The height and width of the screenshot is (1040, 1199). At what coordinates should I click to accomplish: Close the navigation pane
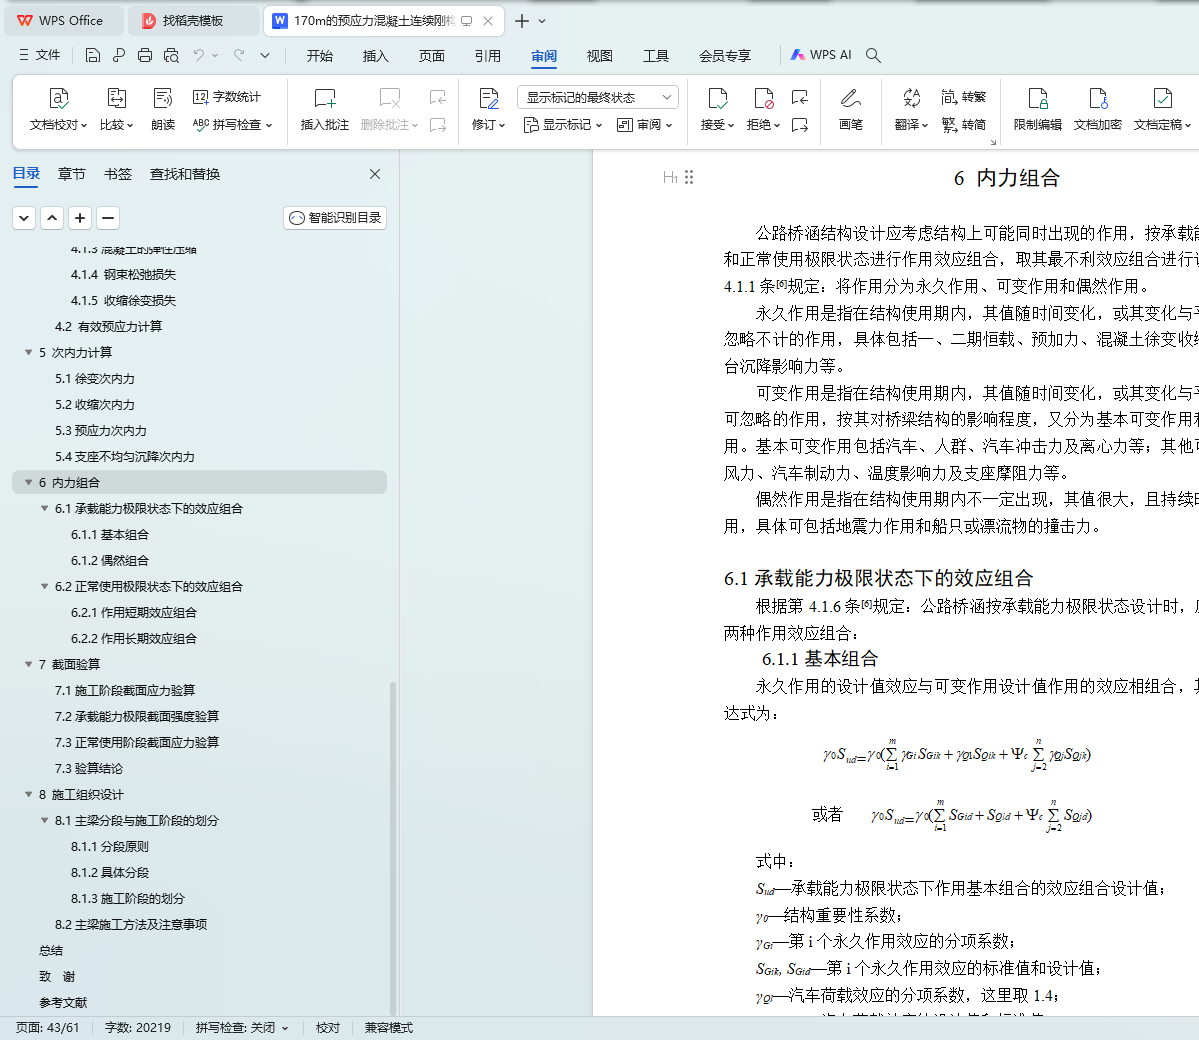click(x=375, y=174)
